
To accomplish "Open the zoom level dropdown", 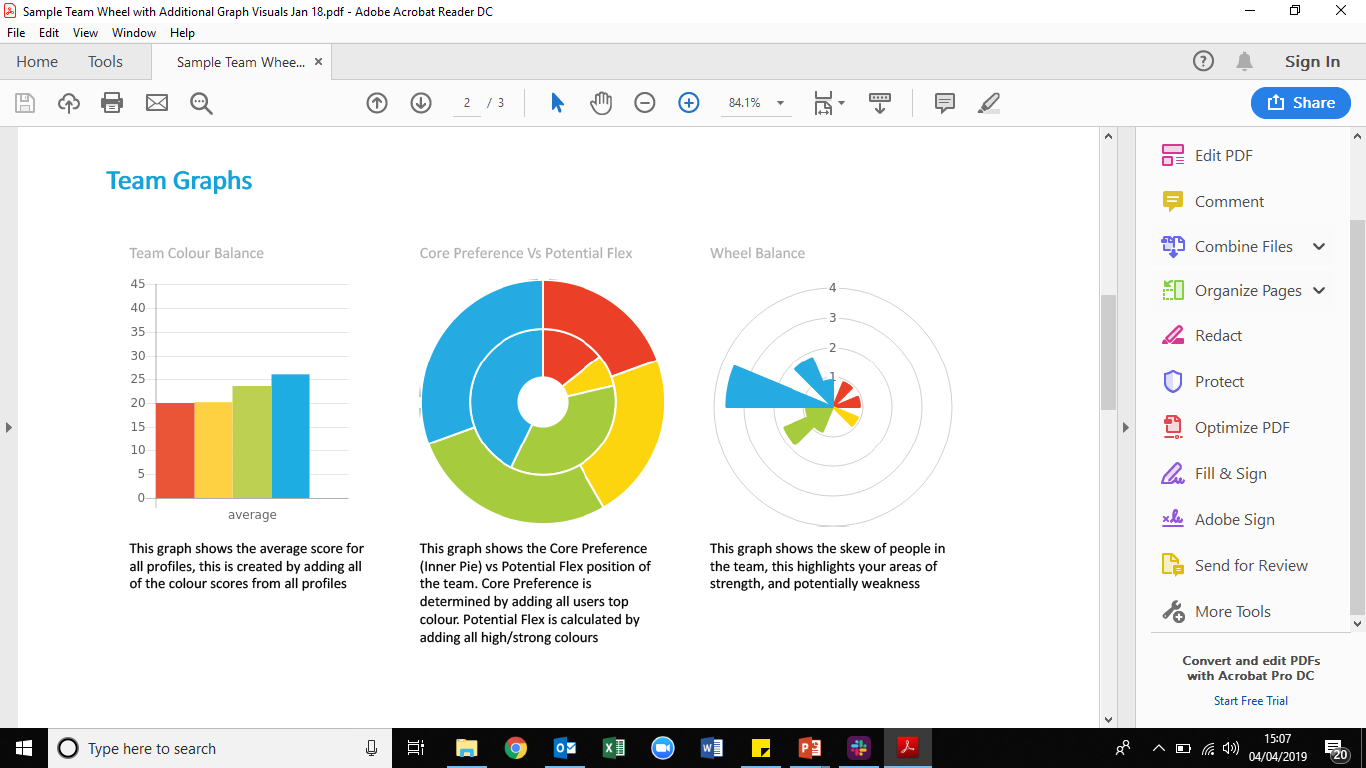I will 780,103.
